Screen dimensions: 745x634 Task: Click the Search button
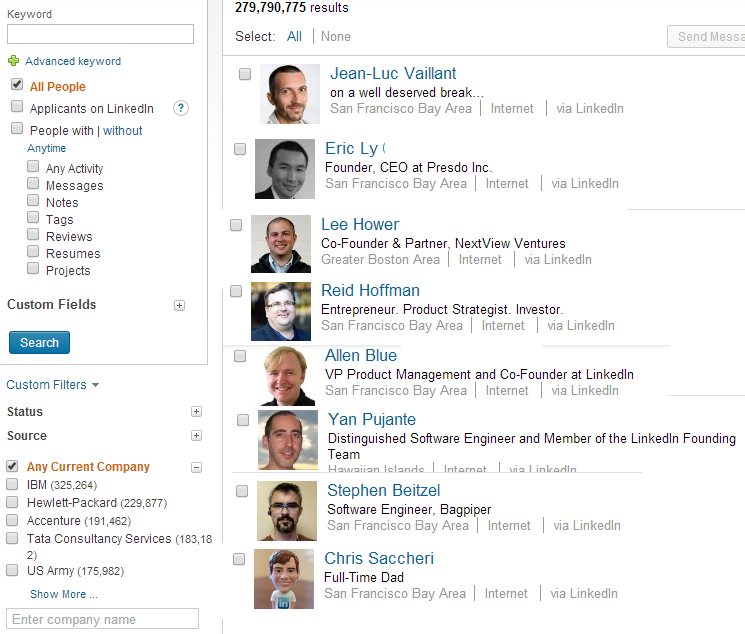pos(39,343)
